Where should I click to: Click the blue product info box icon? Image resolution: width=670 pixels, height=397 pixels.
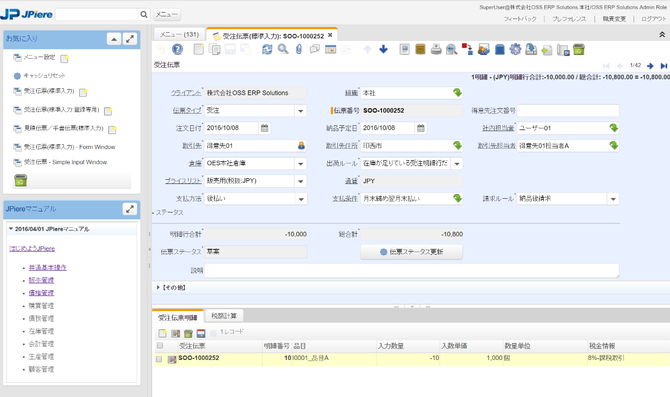(x=500, y=49)
